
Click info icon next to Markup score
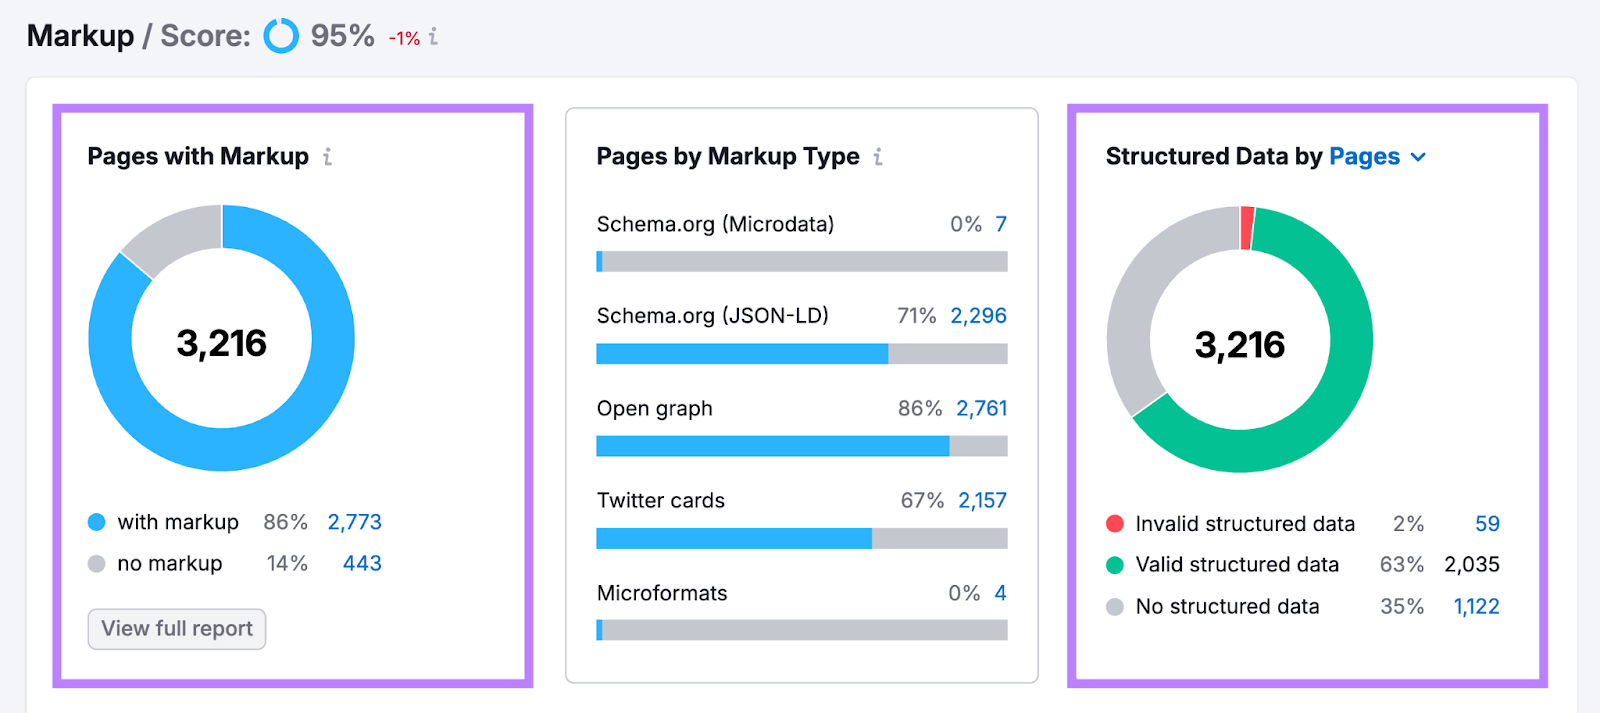click(433, 37)
